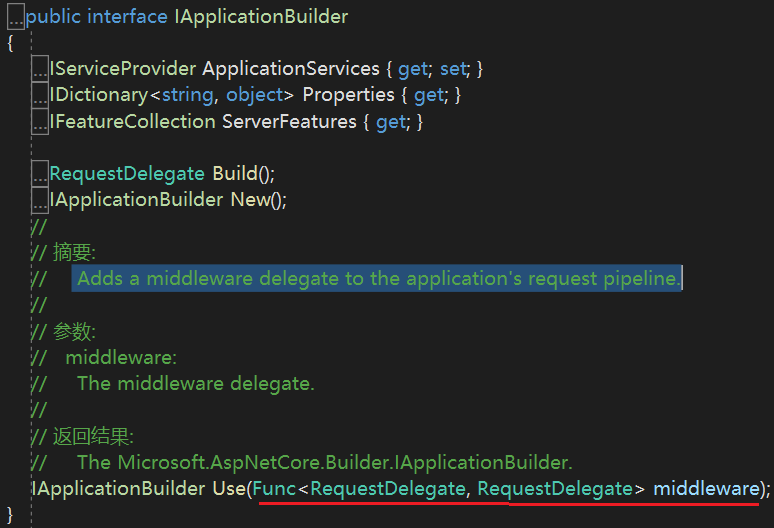The height and width of the screenshot is (528, 774).
Task: Click the IServiceProvider type name
Action: 122,69
